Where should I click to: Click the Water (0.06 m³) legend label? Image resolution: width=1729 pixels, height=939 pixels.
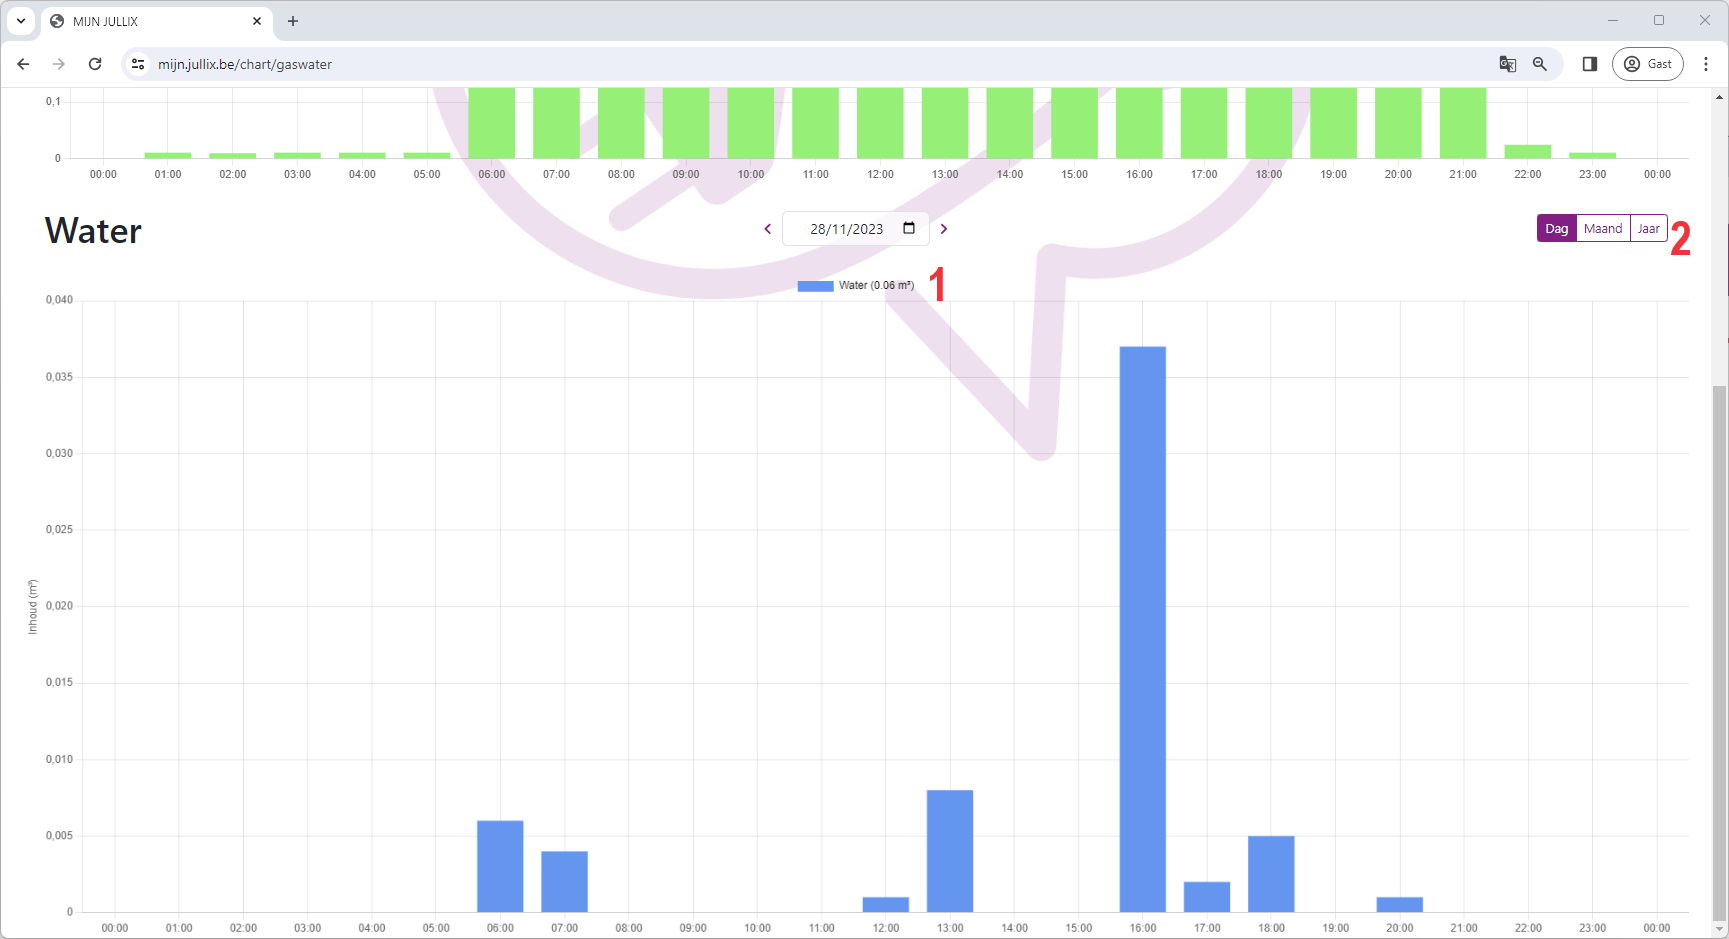[x=877, y=286]
